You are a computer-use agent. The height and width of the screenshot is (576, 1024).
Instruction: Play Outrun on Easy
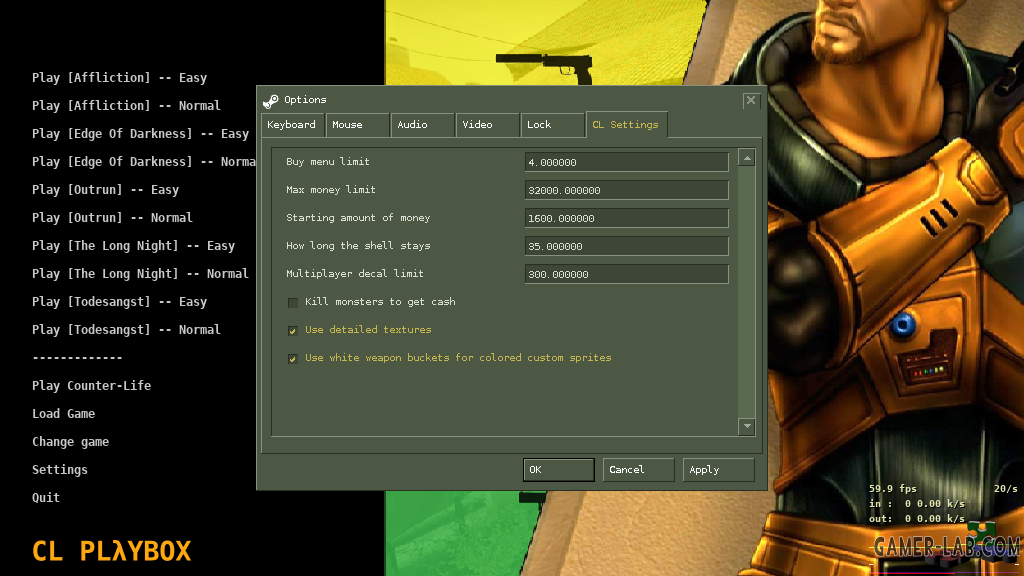tap(105, 190)
